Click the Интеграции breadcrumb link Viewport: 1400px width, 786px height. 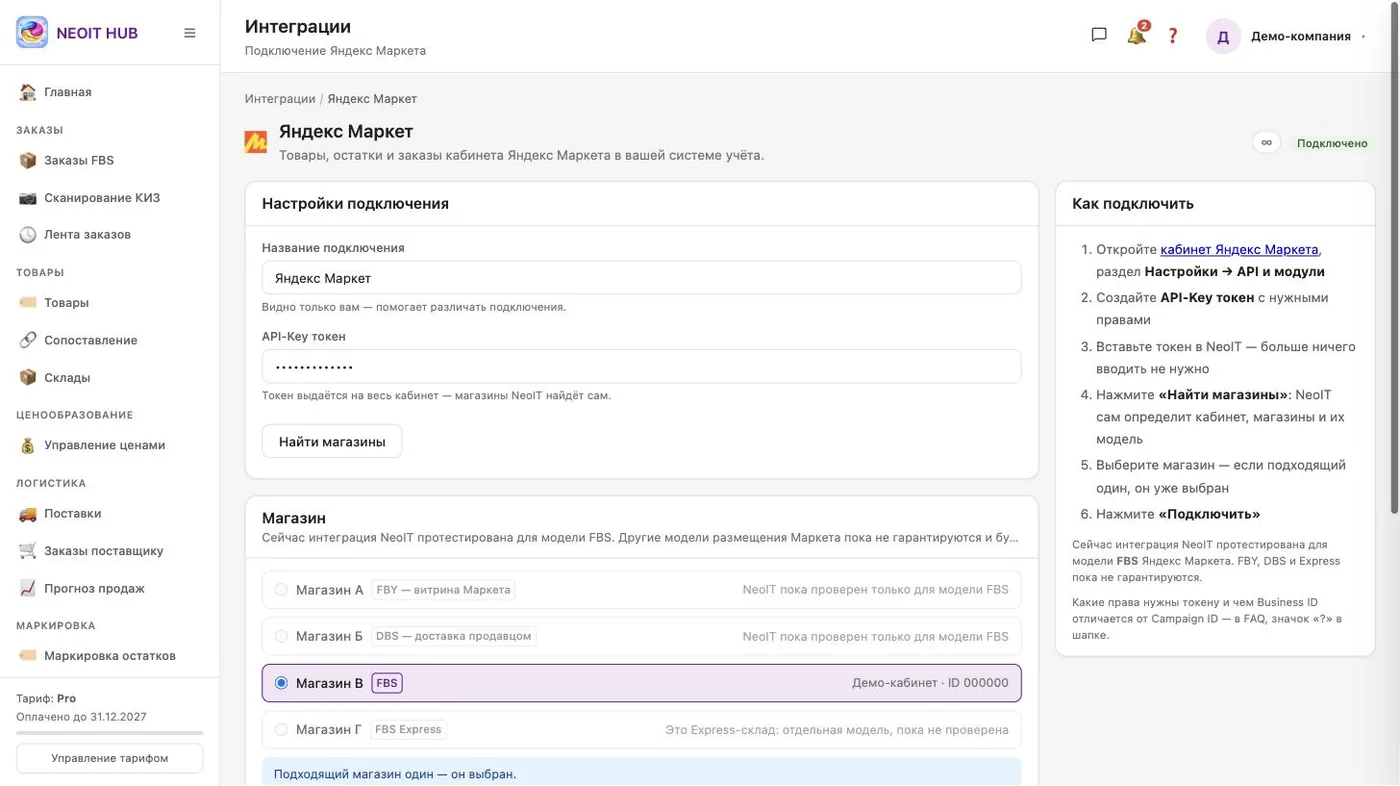click(x=280, y=99)
